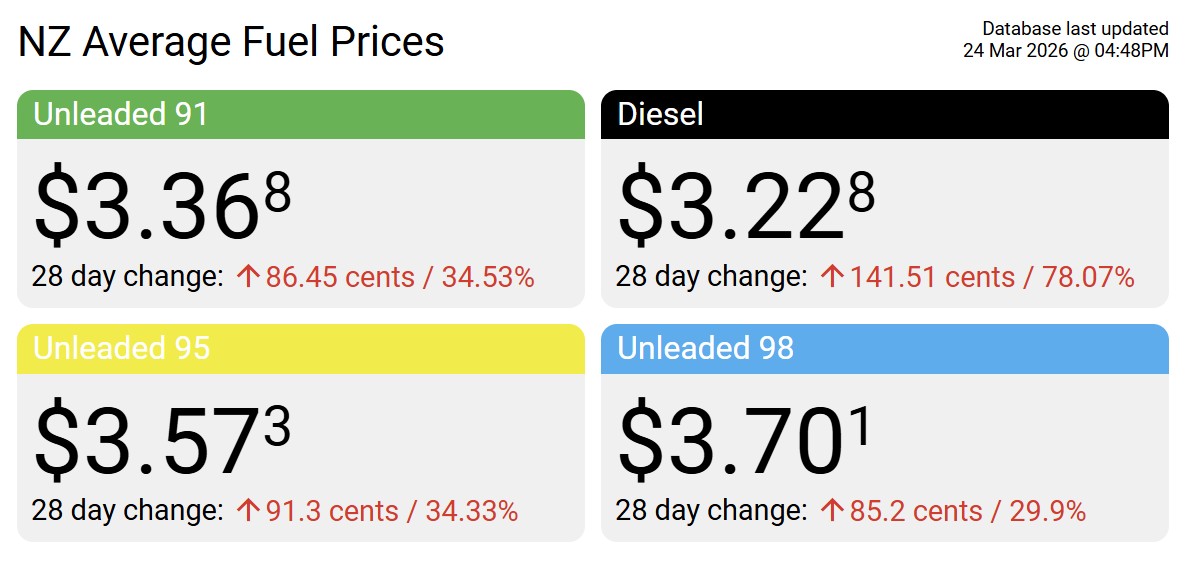Select the black Diesel header bar
This screenshot has width=1189, height=571.
[x=884, y=114]
